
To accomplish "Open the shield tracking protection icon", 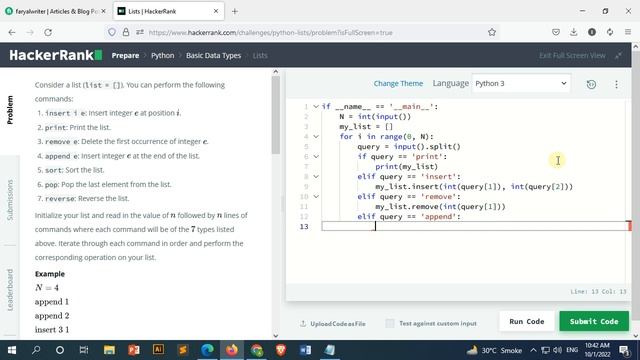I will point(112,32).
